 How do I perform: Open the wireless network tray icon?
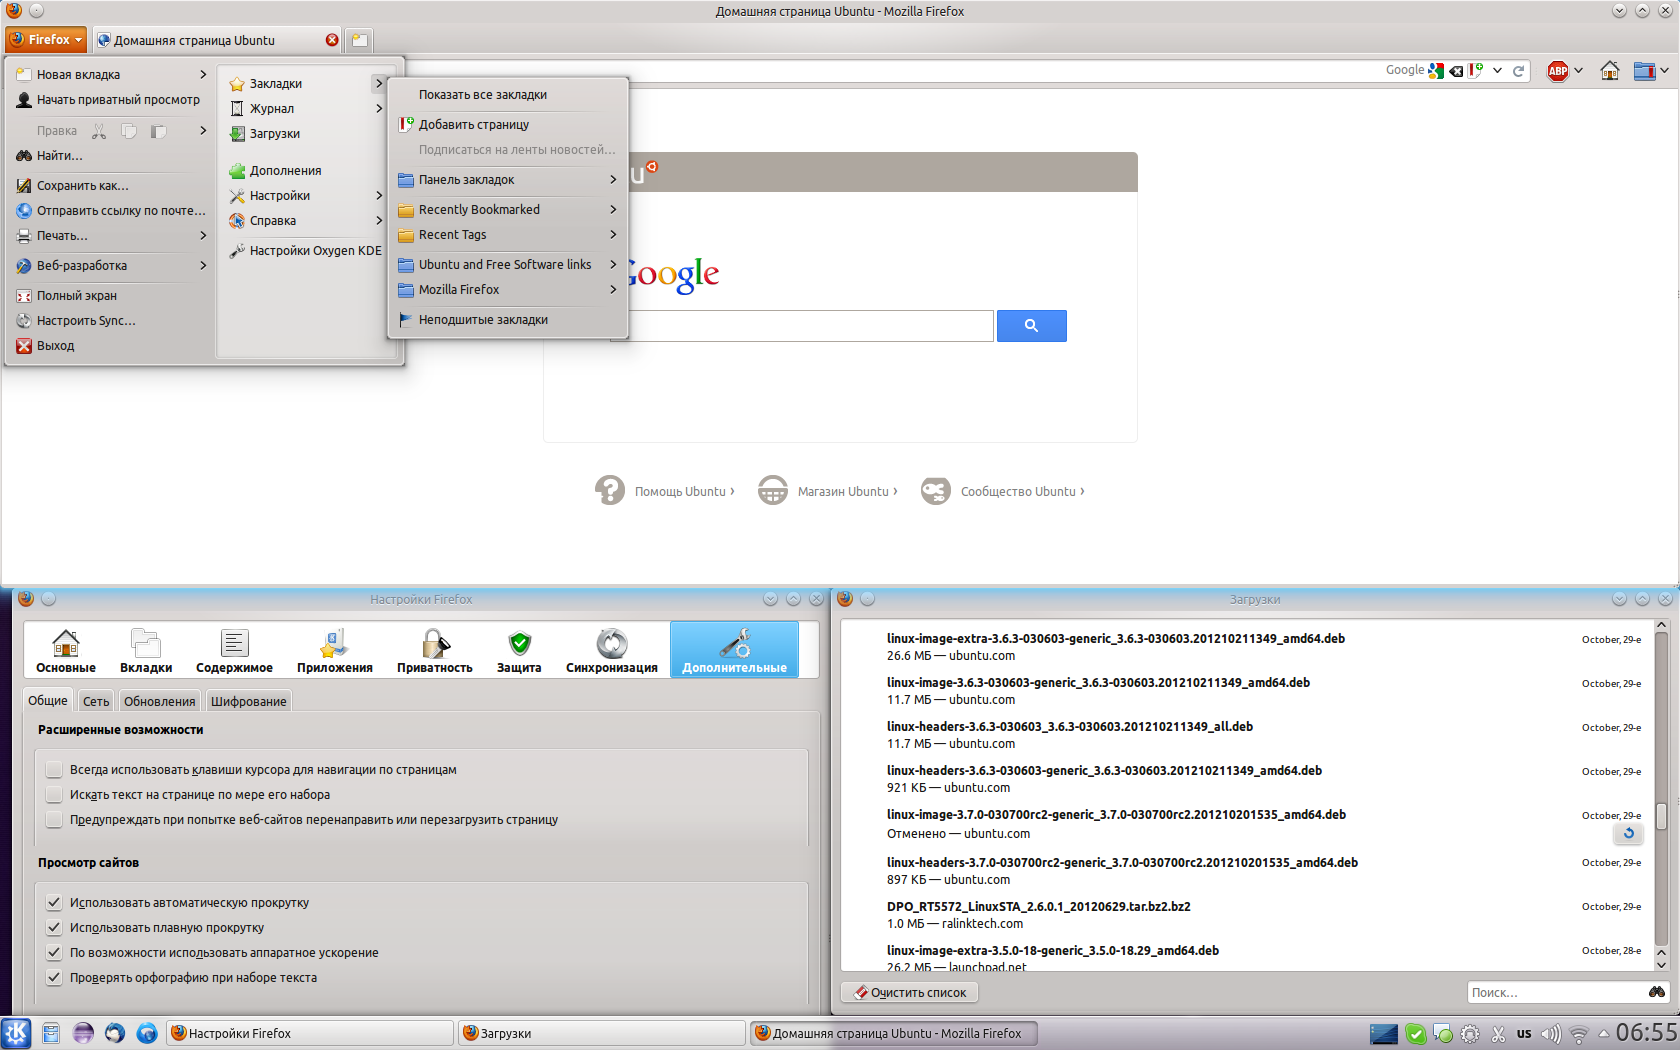pyautogui.click(x=1579, y=1034)
